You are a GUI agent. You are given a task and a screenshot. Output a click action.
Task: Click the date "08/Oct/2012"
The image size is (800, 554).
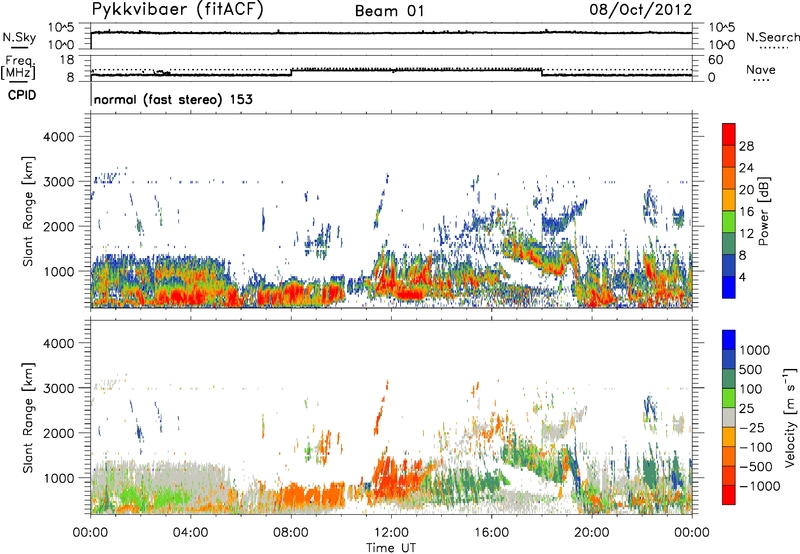point(641,10)
